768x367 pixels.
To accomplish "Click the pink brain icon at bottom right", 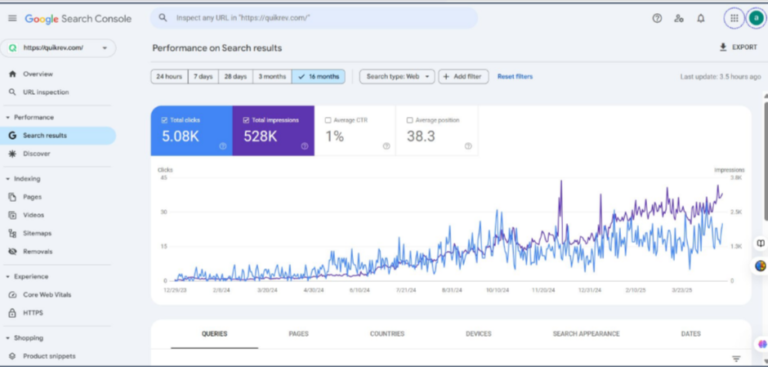I will pyautogui.click(x=762, y=344).
